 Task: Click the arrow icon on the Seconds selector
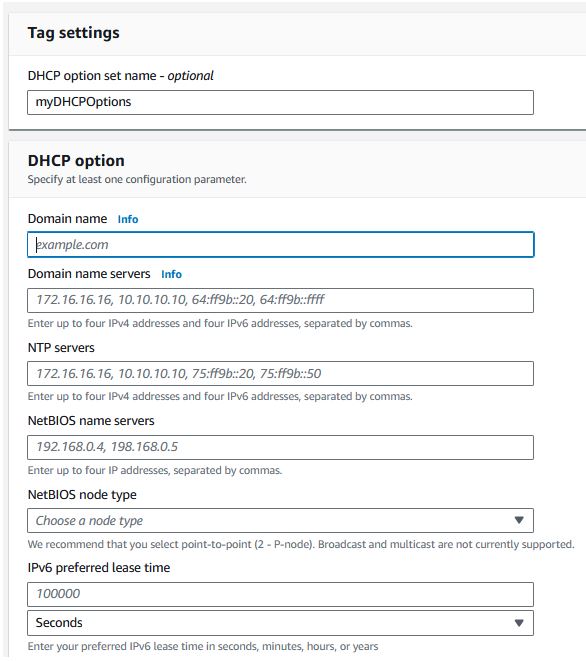tap(519, 623)
